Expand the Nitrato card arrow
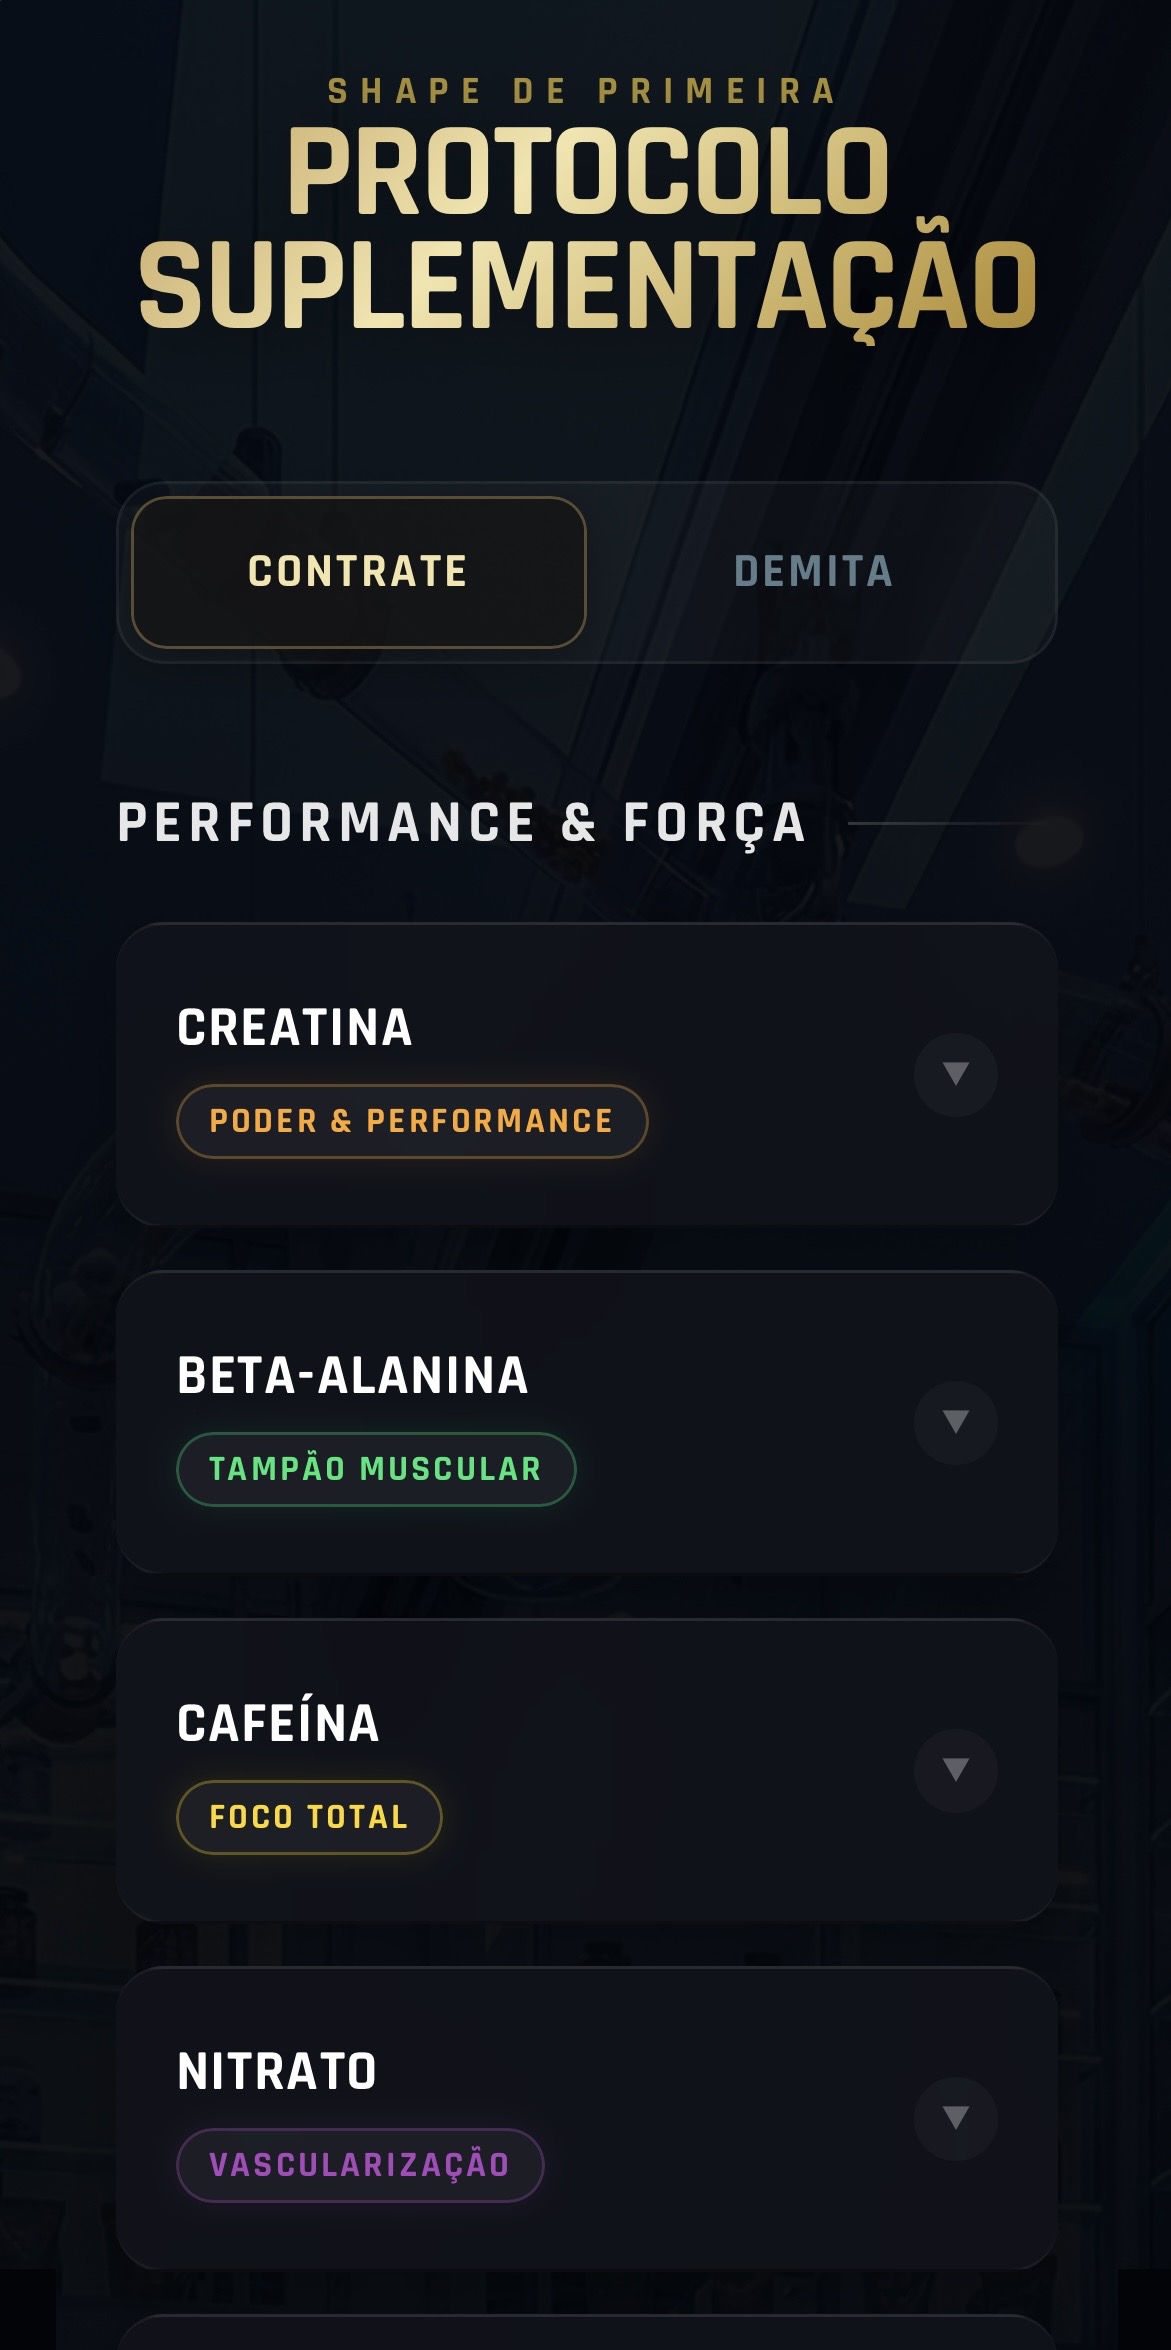The height and width of the screenshot is (2350, 1171). tap(955, 2117)
